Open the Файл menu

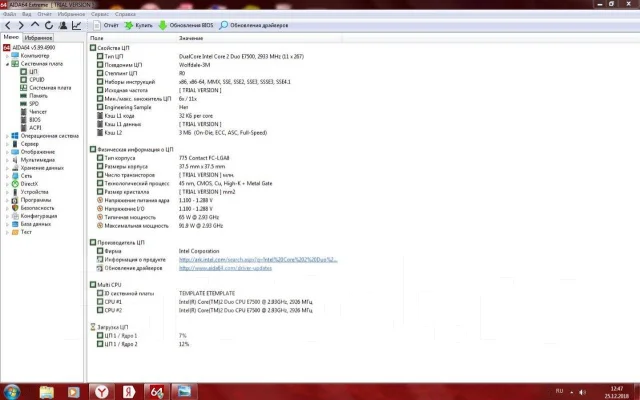click(x=9, y=14)
